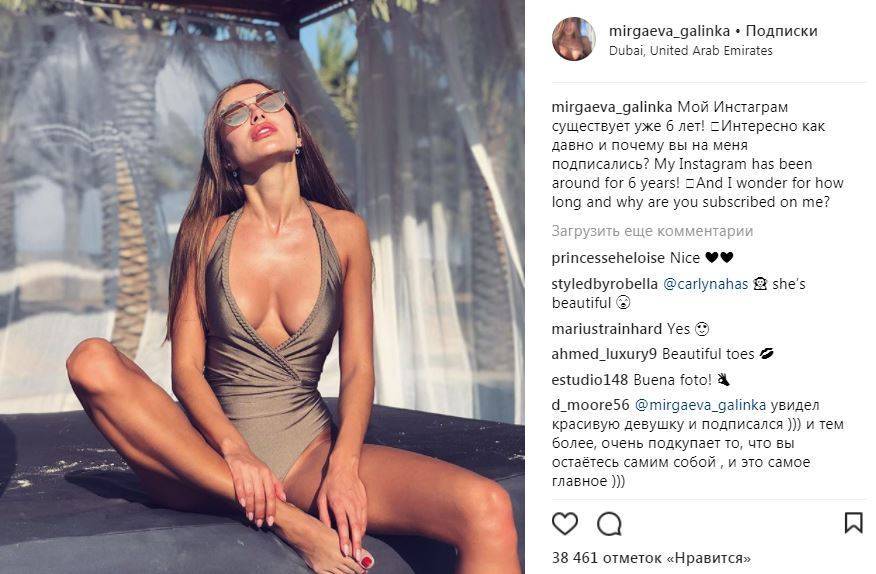
Task: Open Dubai, United Arab Emirates location
Action: (691, 50)
